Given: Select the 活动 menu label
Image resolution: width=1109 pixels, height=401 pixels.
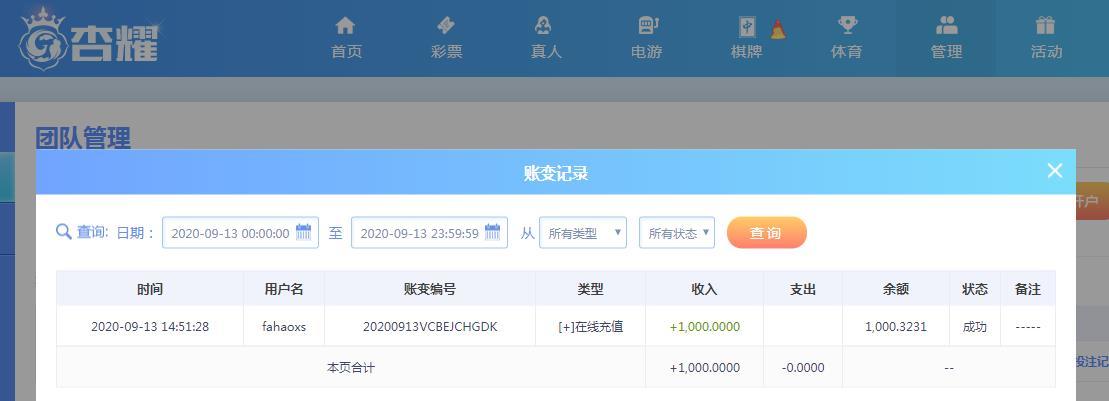Looking at the screenshot, I should click(x=1046, y=52).
